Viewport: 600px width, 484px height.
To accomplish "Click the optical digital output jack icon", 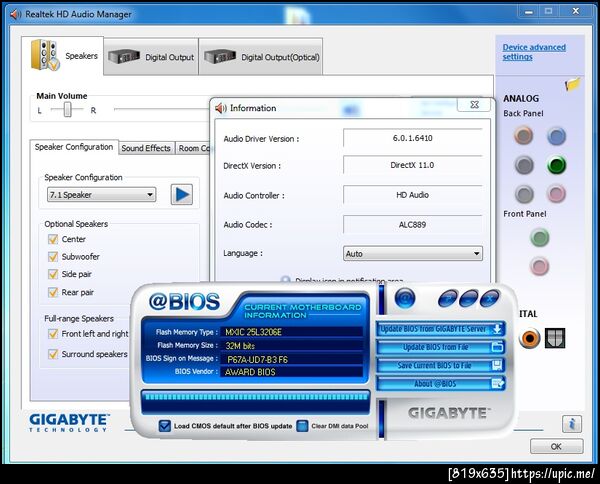I will (x=555, y=338).
